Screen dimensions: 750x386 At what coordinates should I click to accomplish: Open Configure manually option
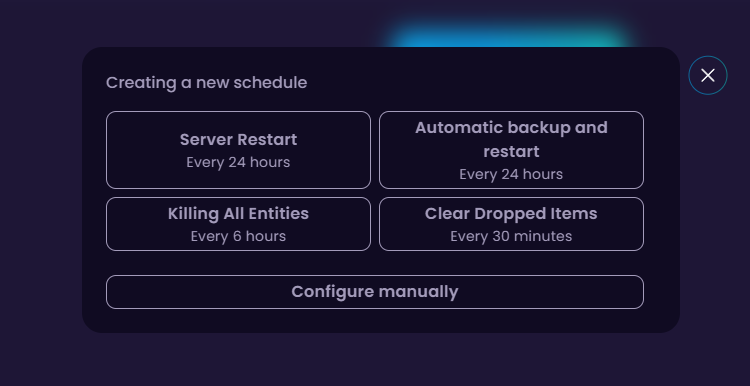click(375, 292)
